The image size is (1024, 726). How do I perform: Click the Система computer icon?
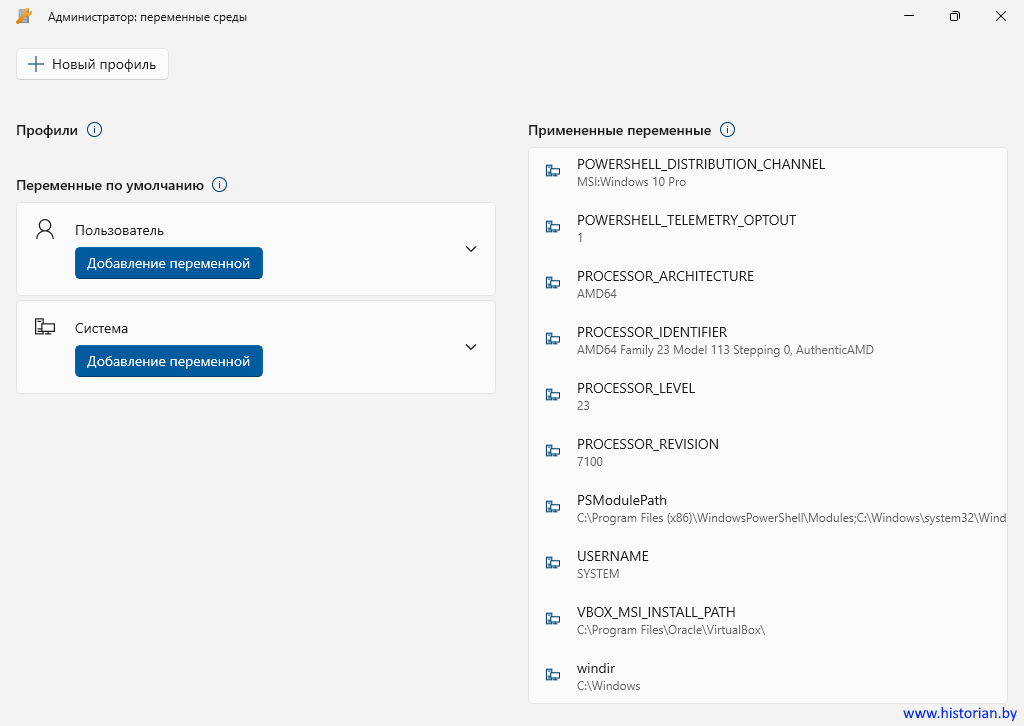pyautogui.click(x=45, y=327)
